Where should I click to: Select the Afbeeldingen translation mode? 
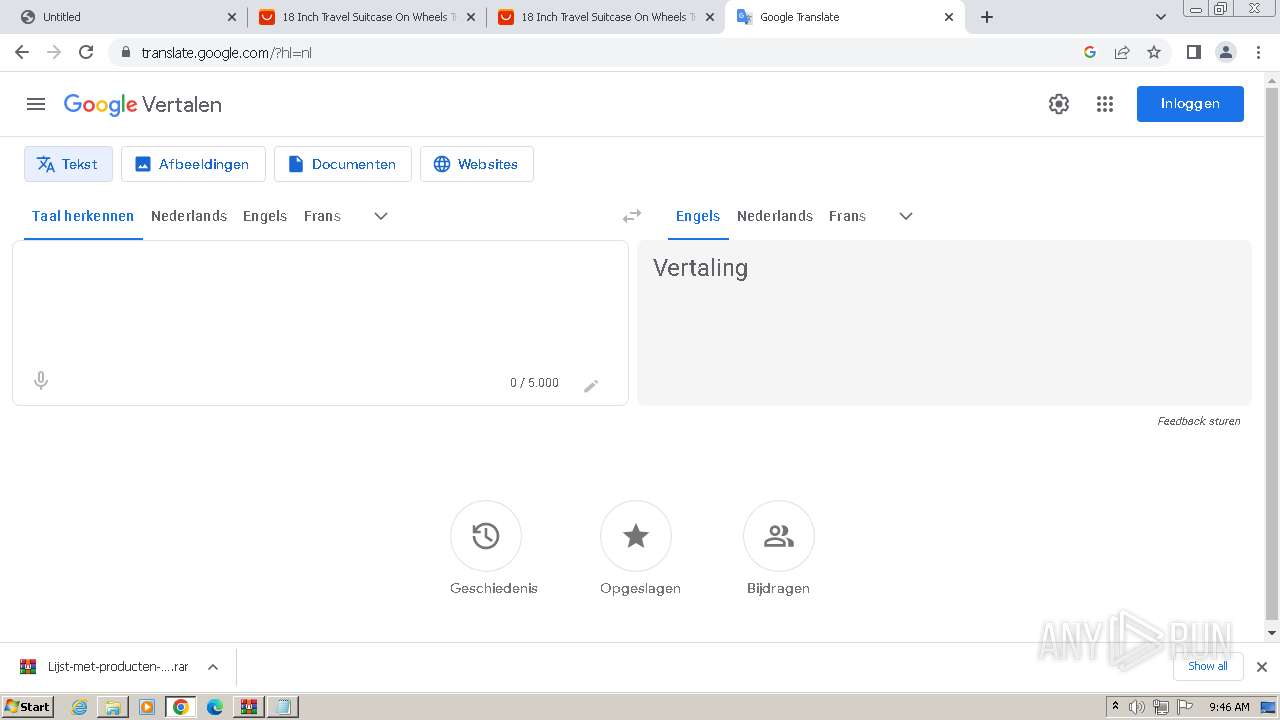click(193, 164)
